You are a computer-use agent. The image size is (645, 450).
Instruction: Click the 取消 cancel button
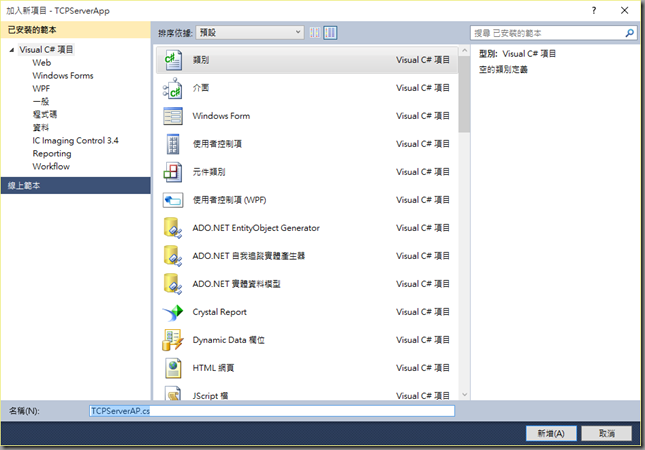(607, 434)
